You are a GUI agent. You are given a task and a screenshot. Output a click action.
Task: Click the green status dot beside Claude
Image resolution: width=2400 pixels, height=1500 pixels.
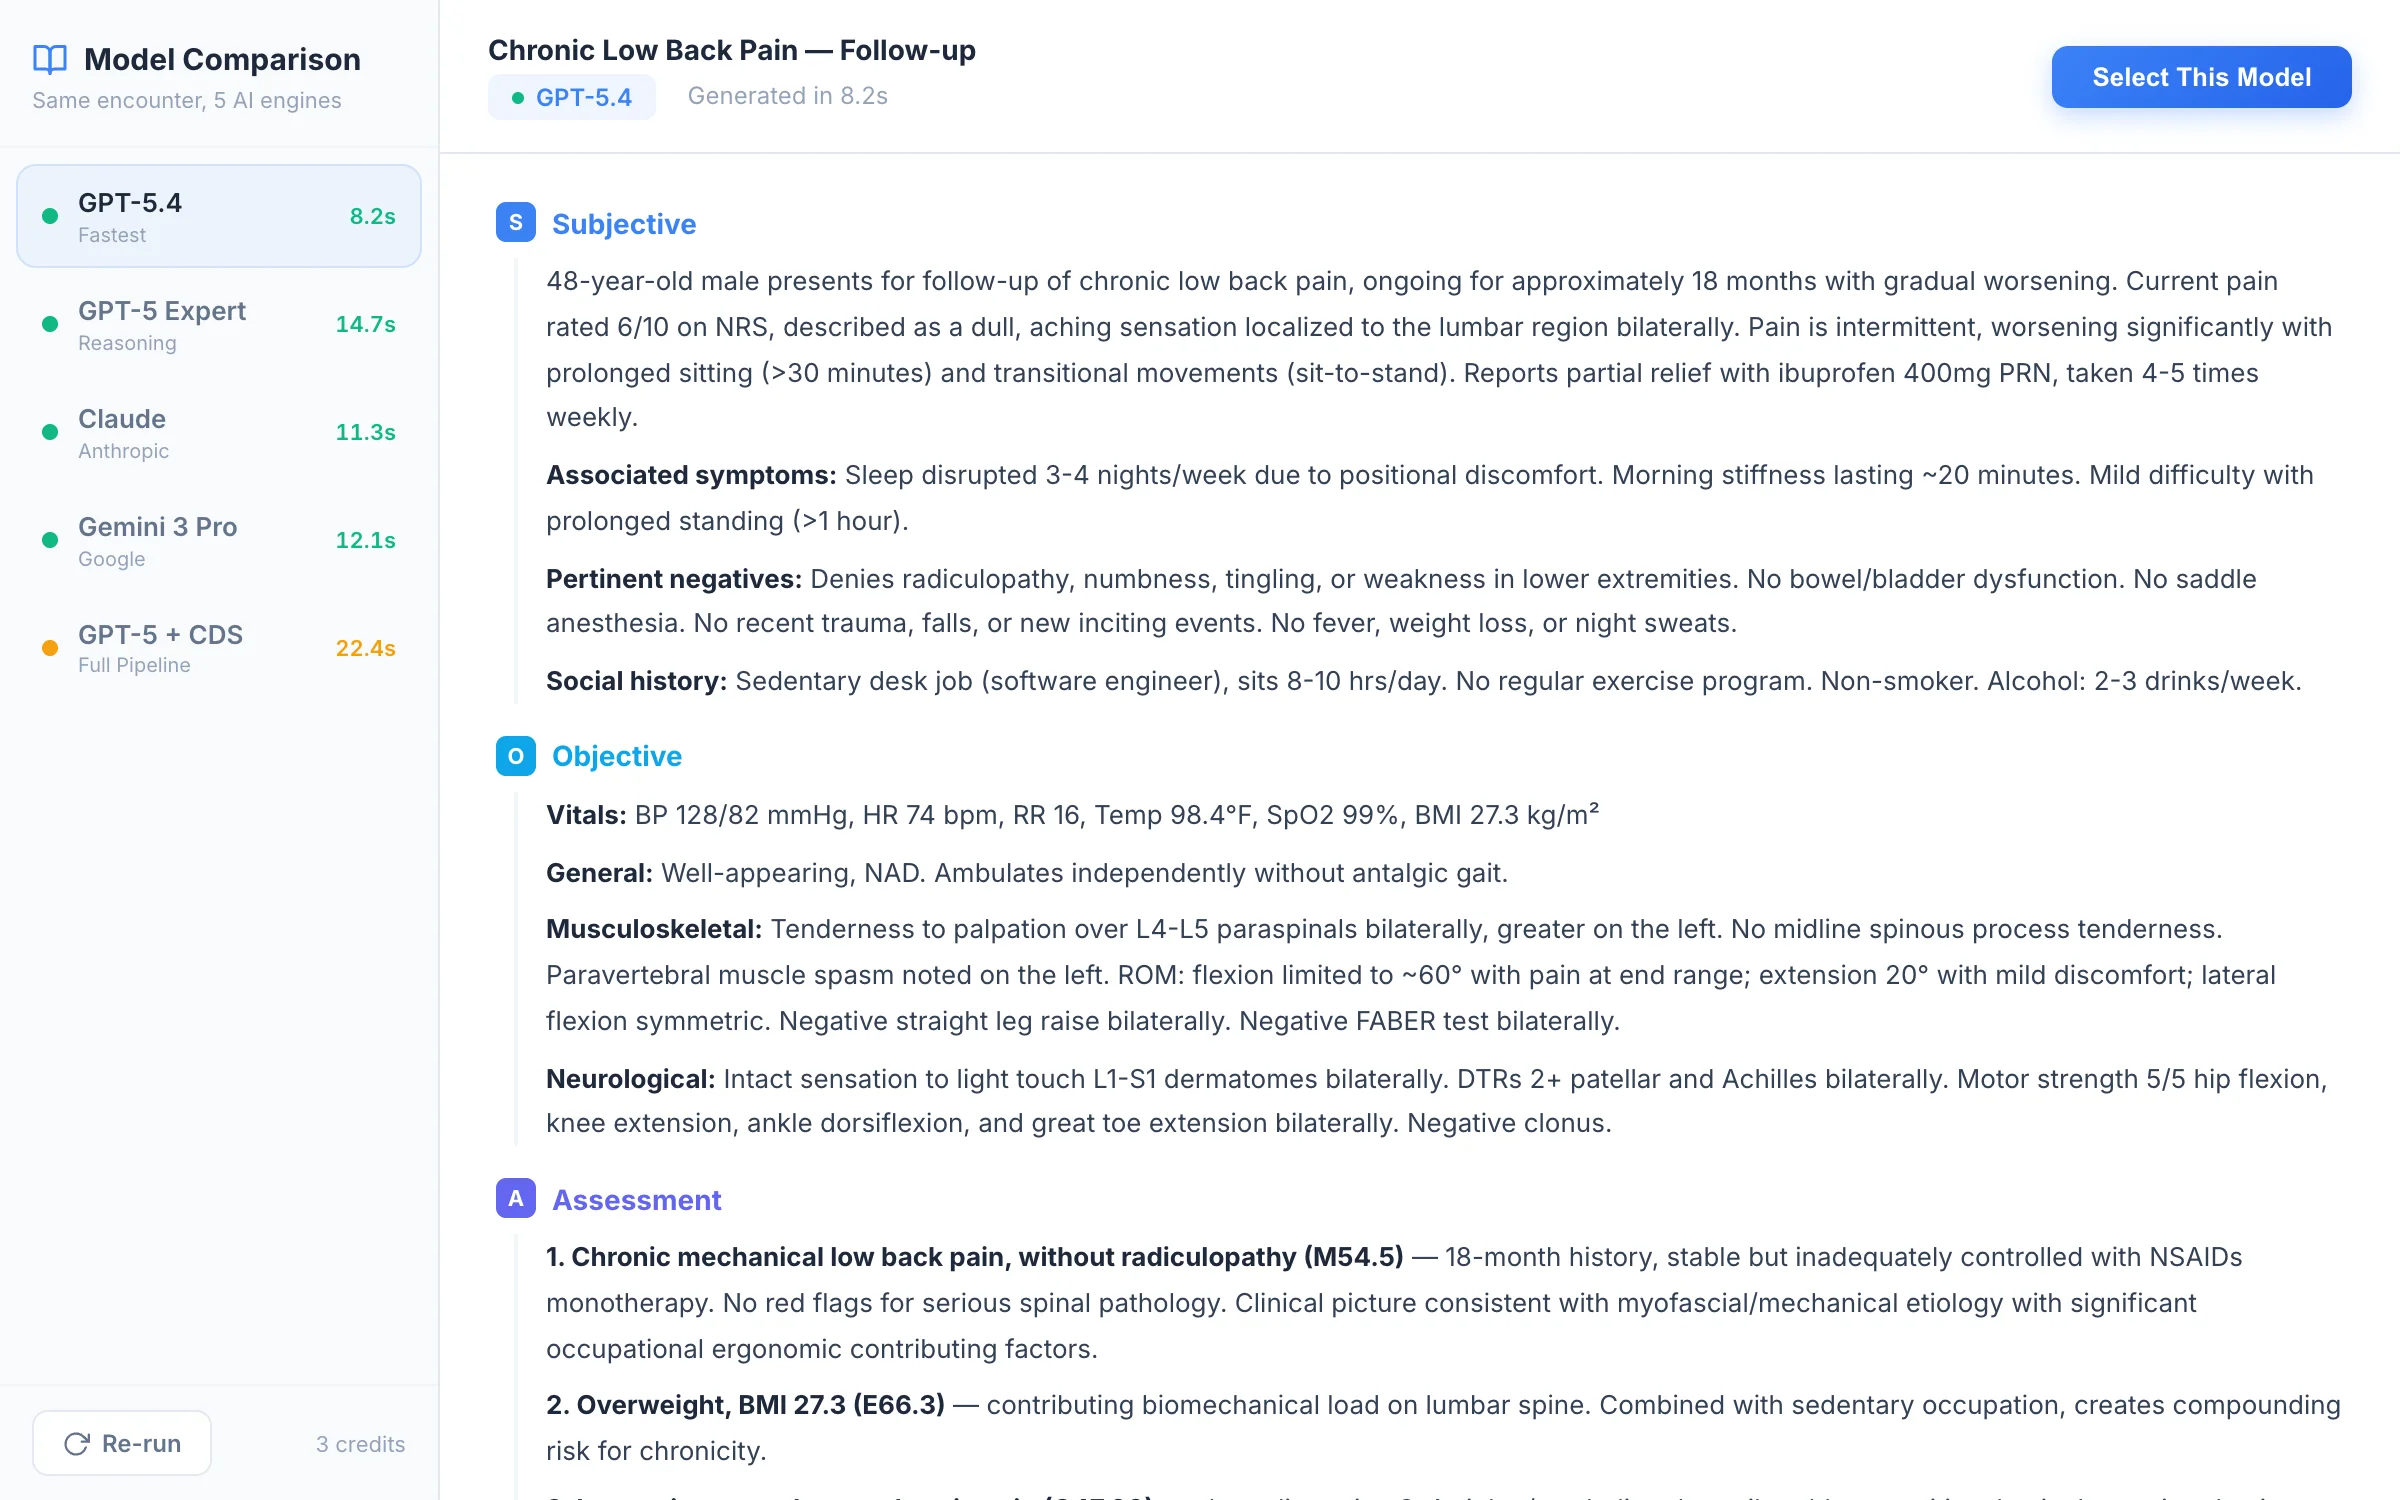click(50, 432)
